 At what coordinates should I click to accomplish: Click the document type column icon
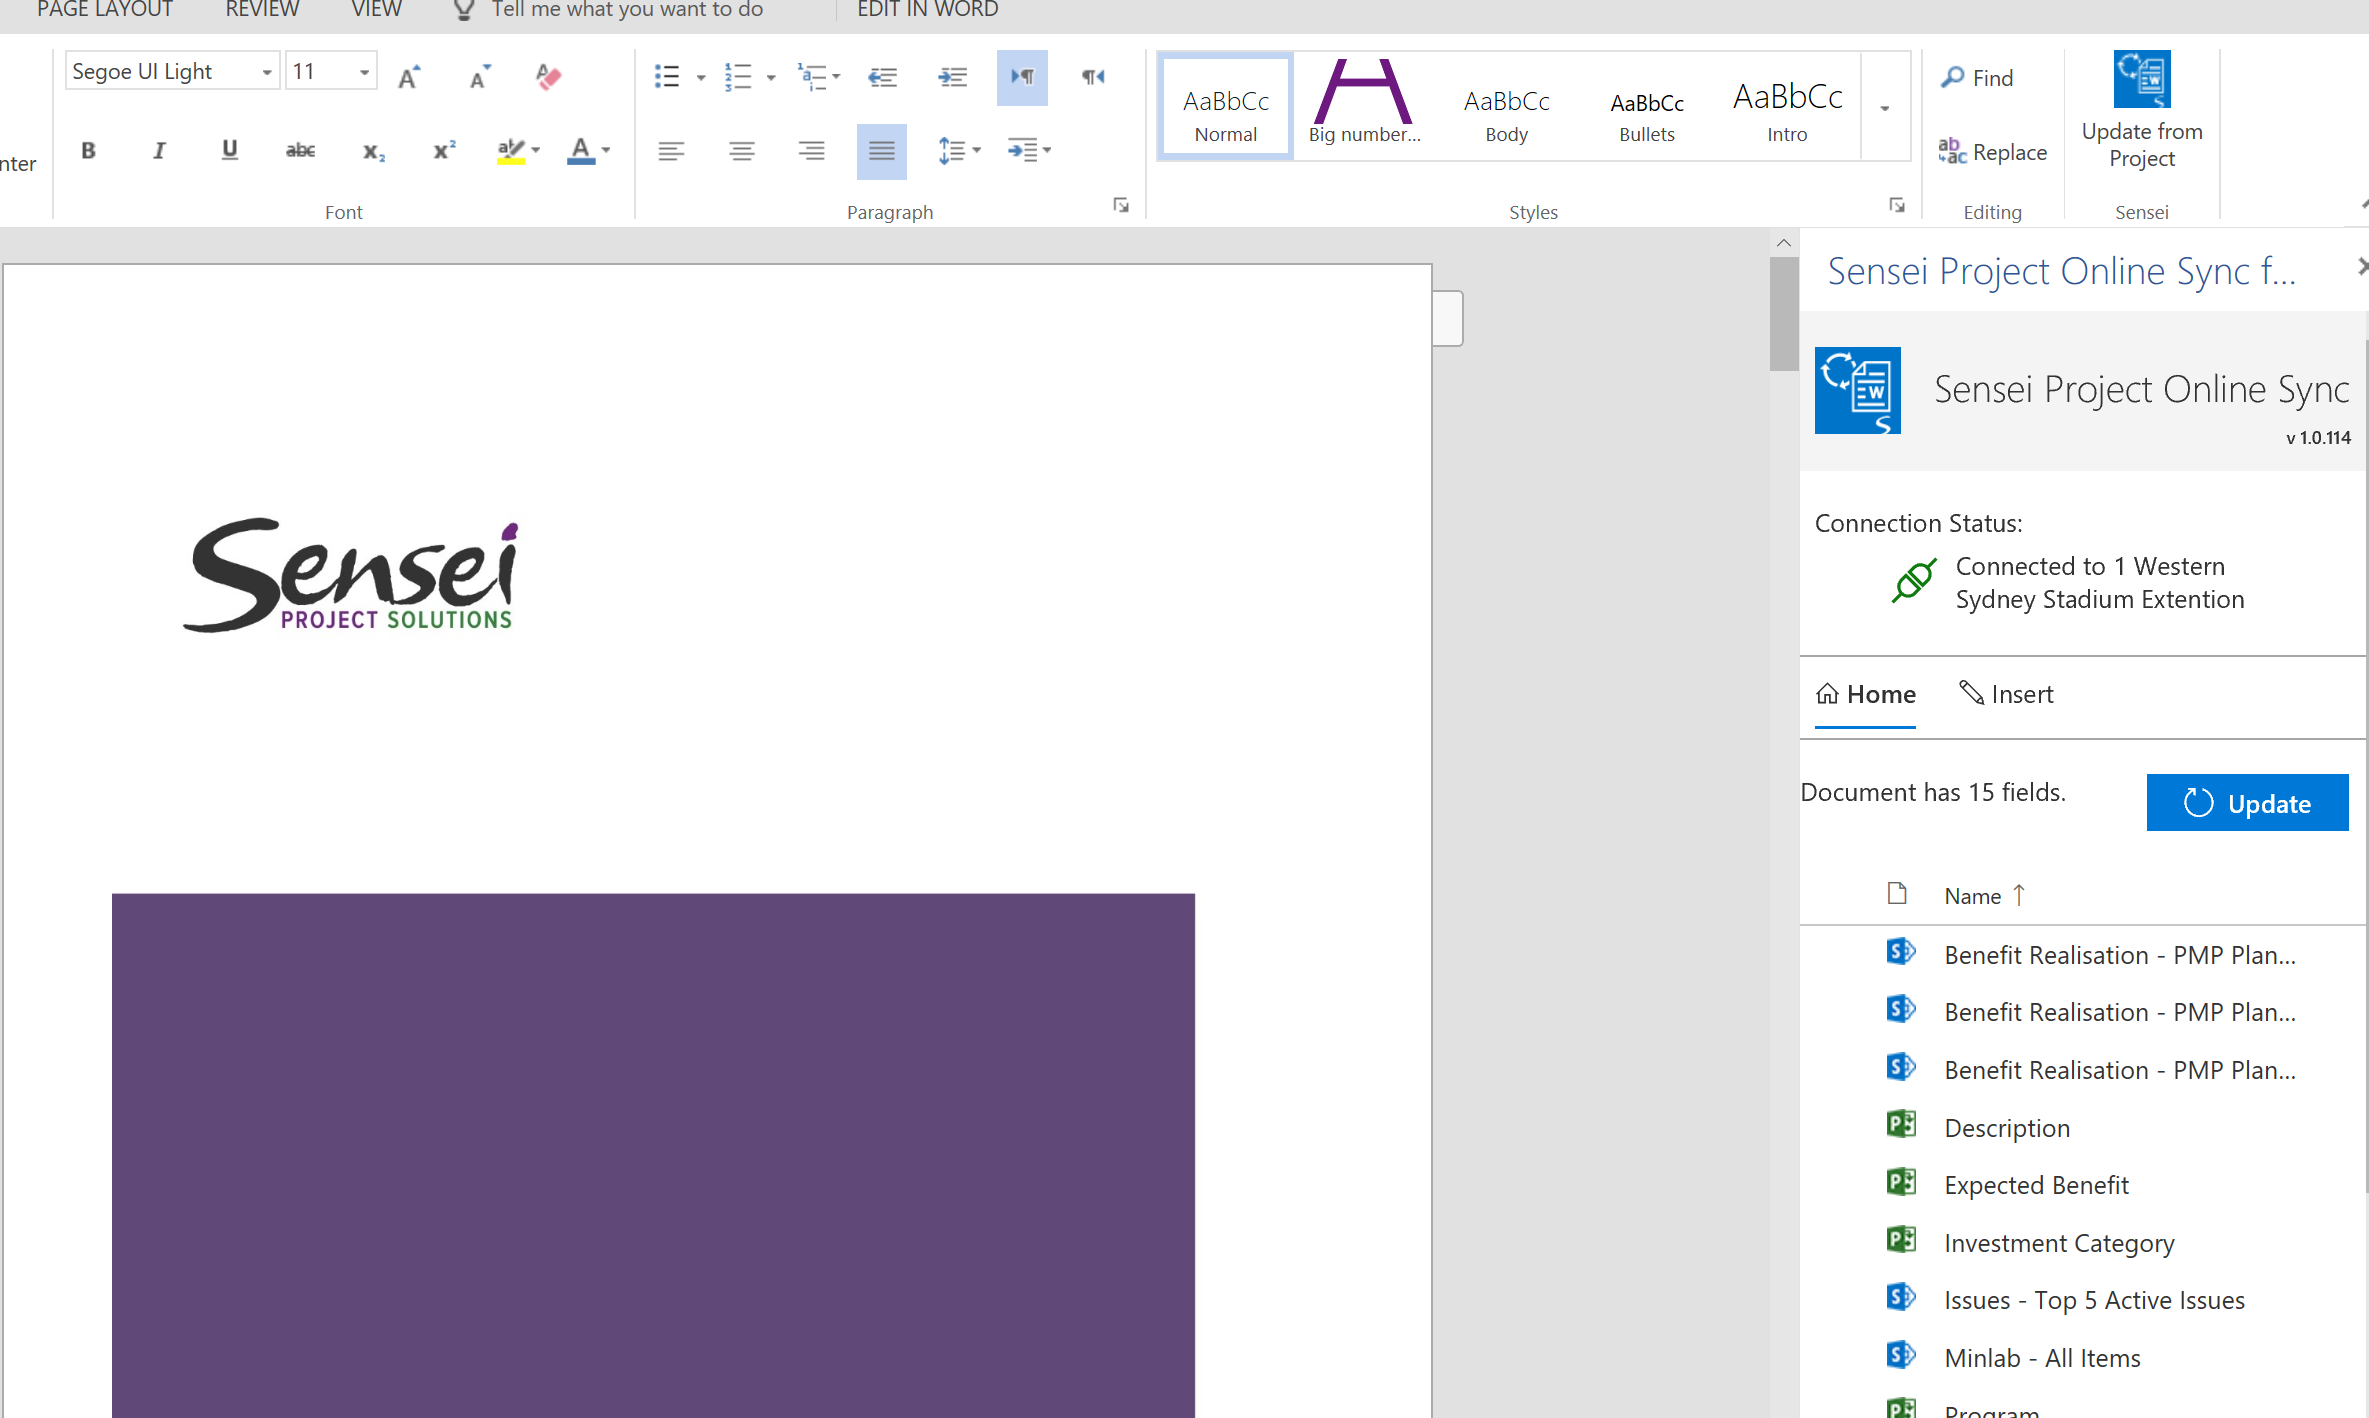pyautogui.click(x=1897, y=894)
